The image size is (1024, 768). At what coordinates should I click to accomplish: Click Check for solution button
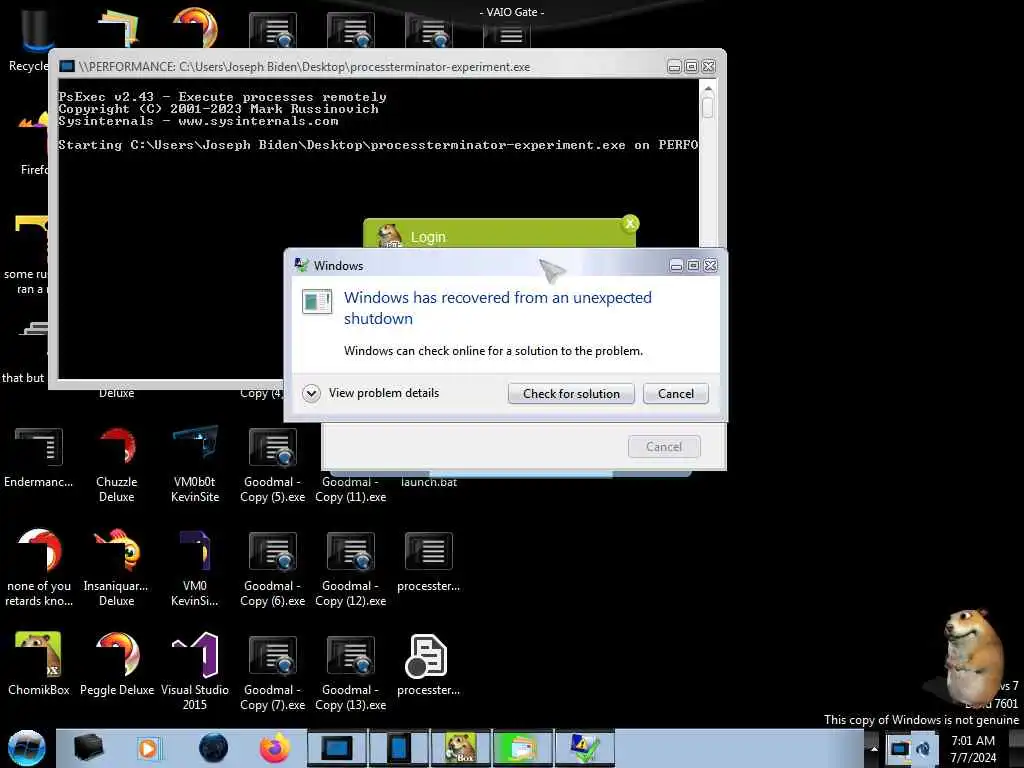tap(571, 394)
